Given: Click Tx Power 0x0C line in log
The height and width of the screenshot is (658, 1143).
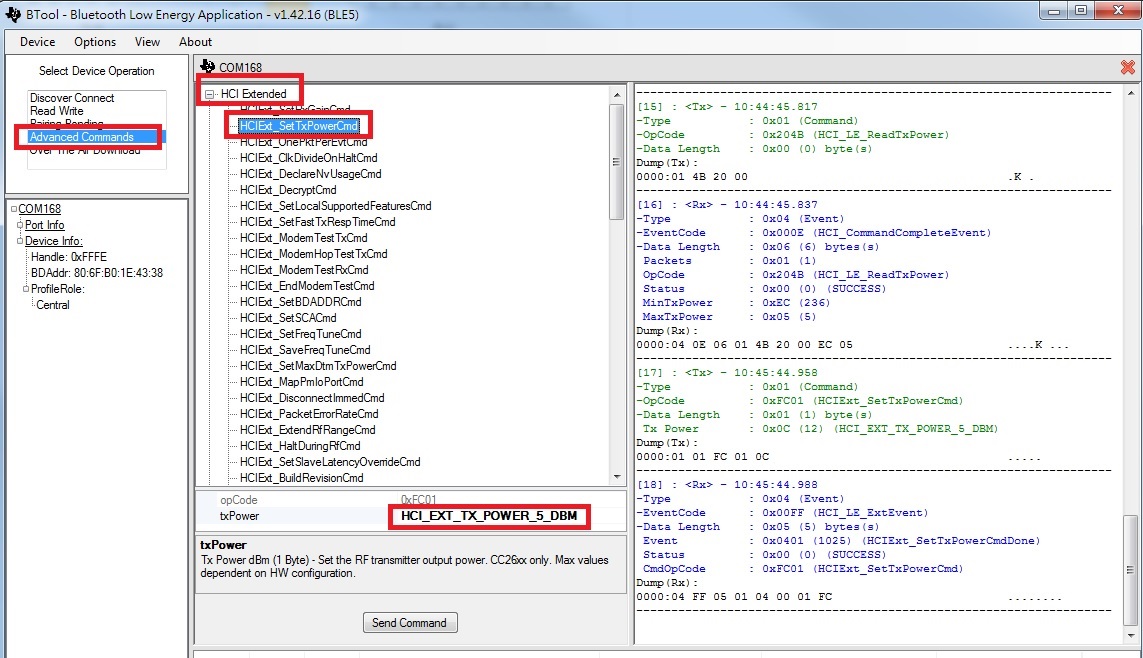Looking at the screenshot, I should (x=820, y=429).
